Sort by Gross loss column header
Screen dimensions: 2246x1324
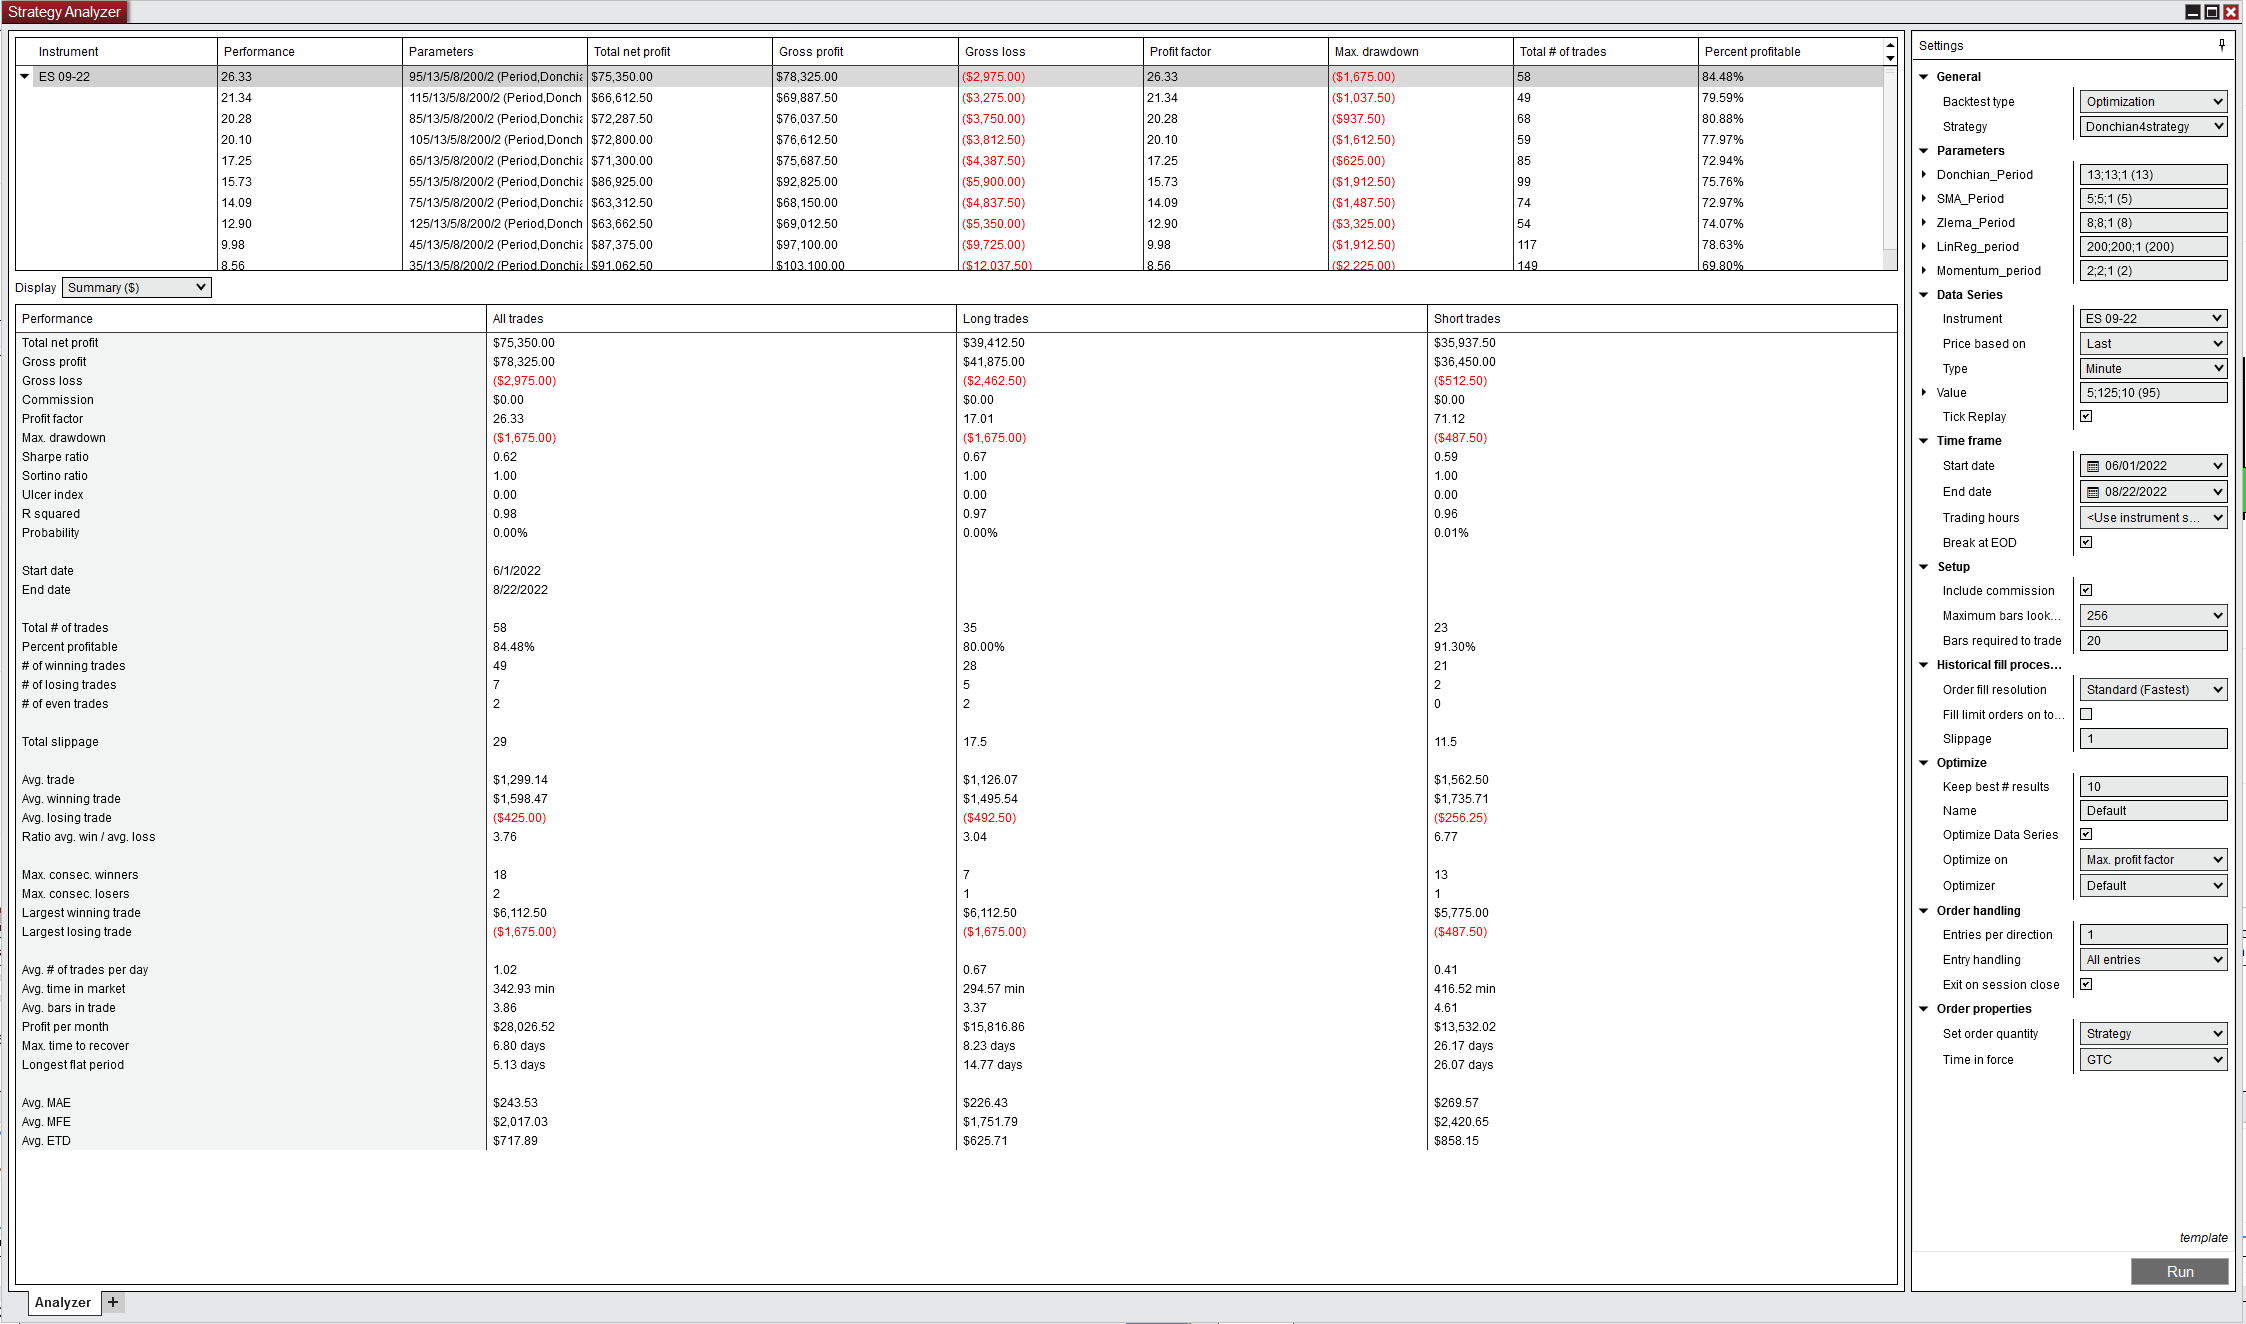click(x=1050, y=51)
